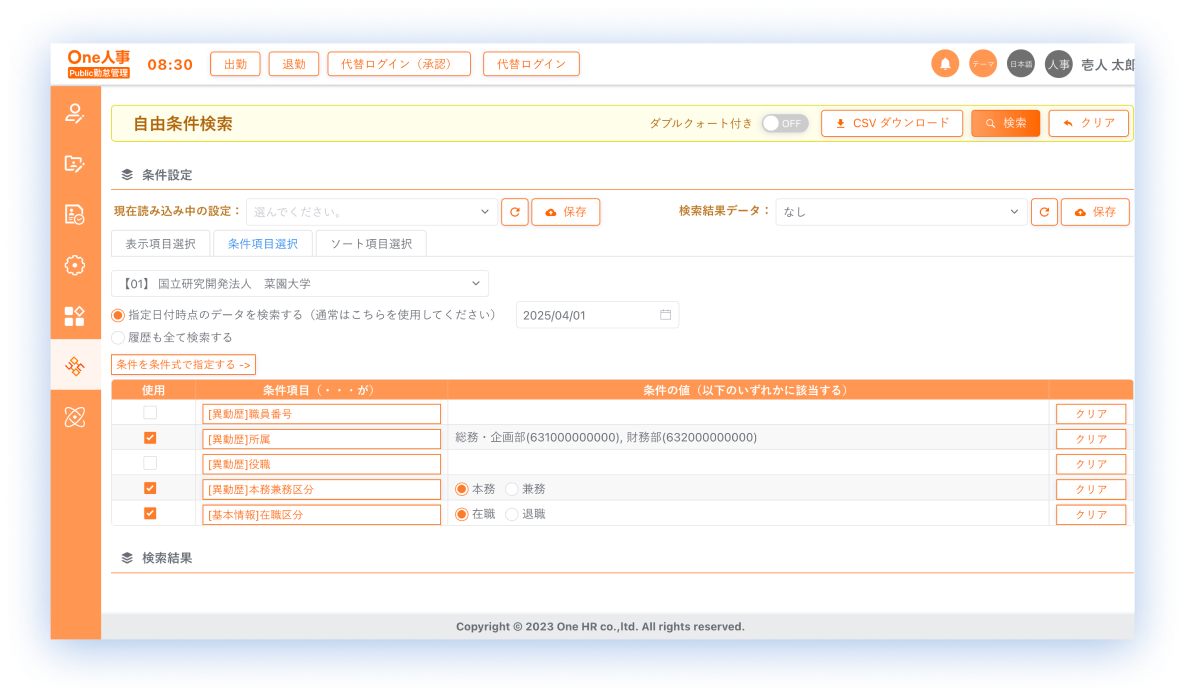
Task: Open the employee edit sidebar icon
Action: 74,113
